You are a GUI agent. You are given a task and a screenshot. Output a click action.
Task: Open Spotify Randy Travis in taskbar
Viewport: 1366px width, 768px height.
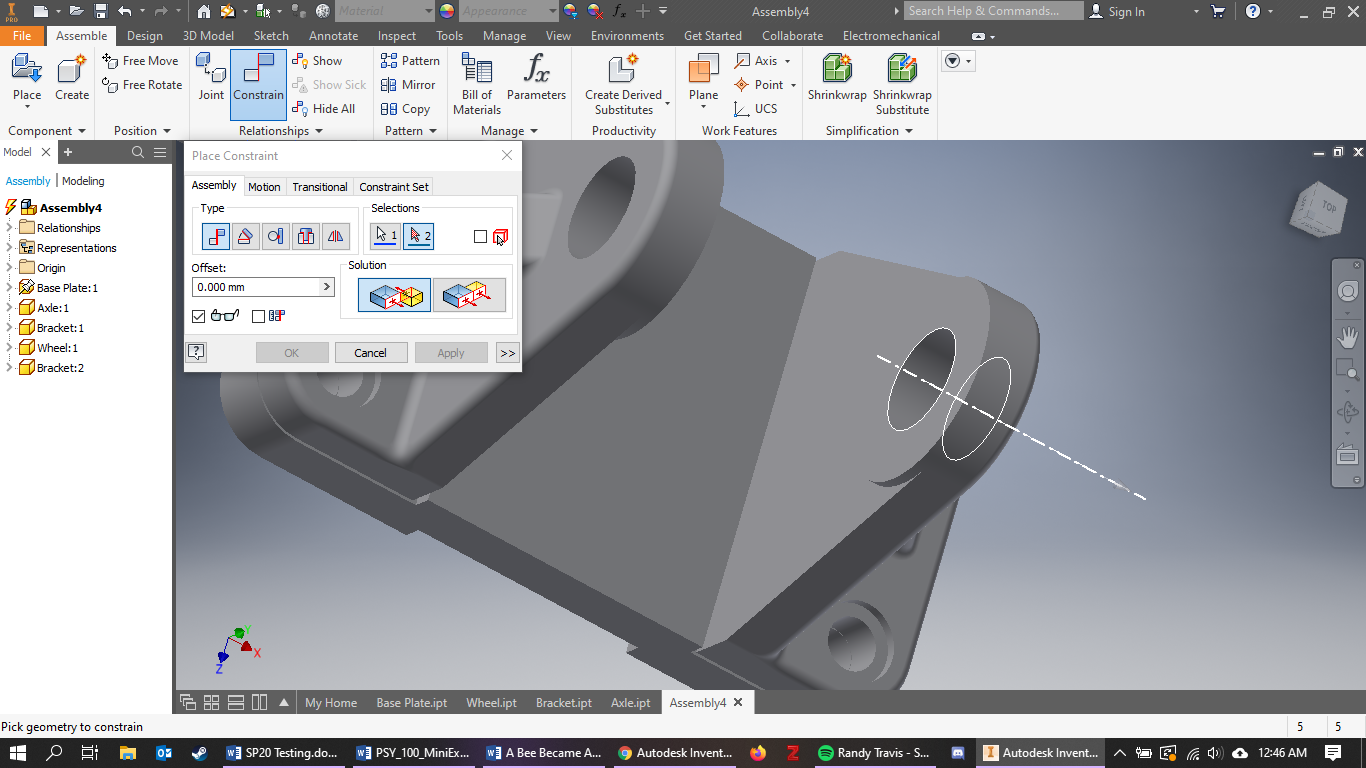click(x=874, y=753)
